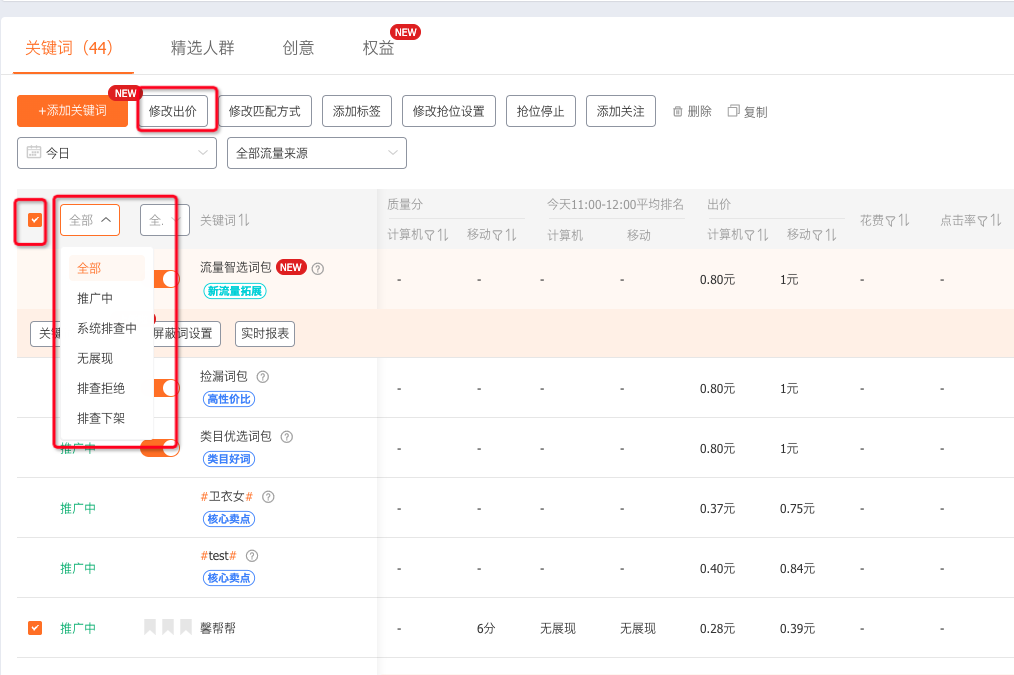The height and width of the screenshot is (675, 1014).
Task: Collapse the 全部 status filter dropdown
Action: pos(89,219)
